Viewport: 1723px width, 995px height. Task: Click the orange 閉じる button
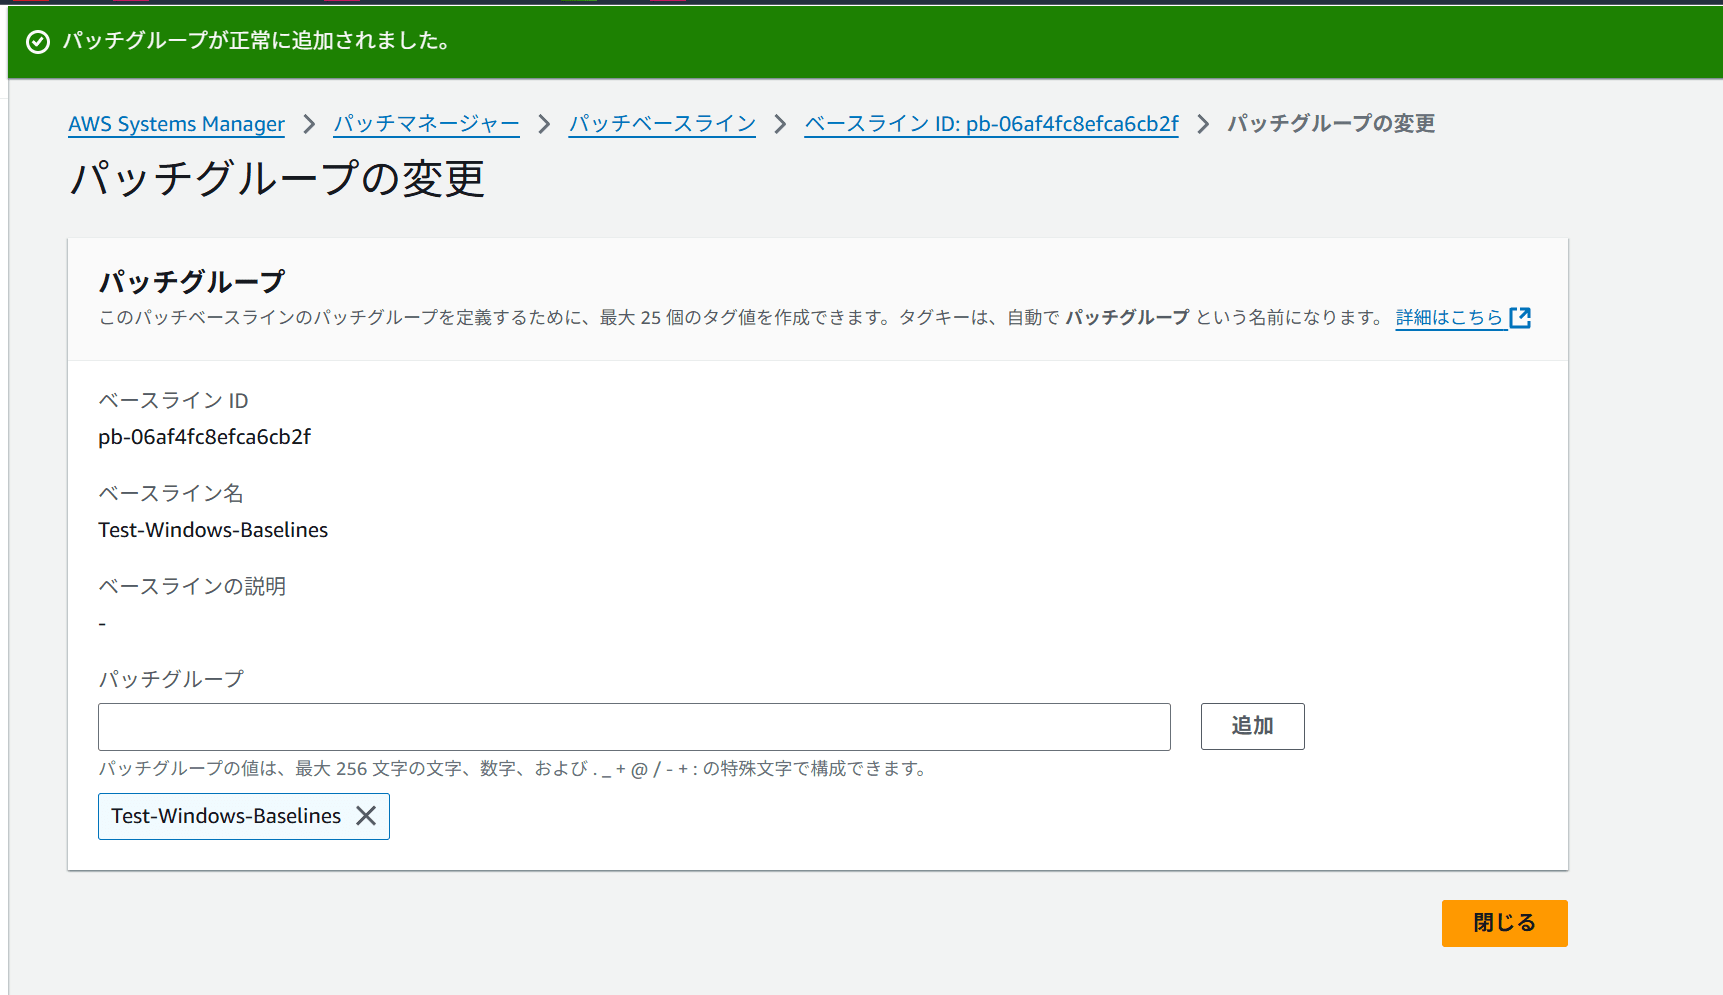1504,923
